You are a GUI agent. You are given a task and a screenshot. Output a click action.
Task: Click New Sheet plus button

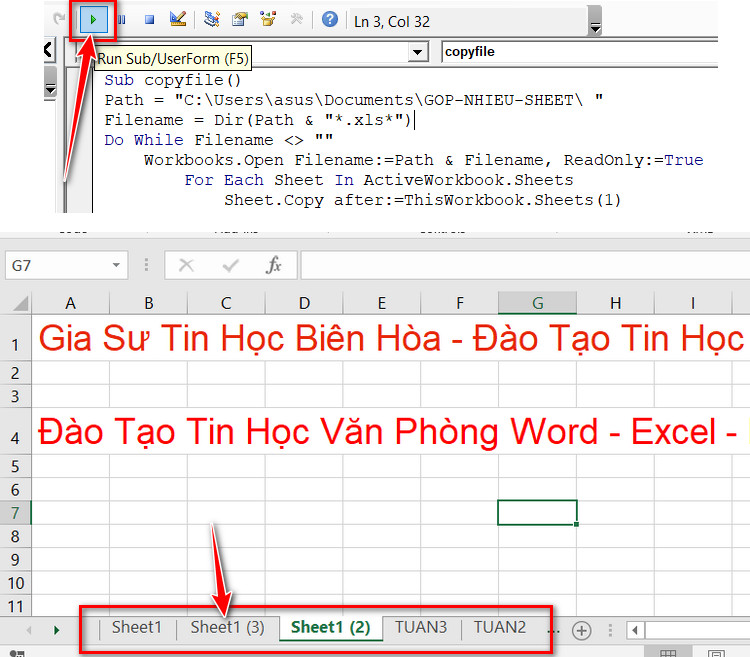pyautogui.click(x=582, y=630)
